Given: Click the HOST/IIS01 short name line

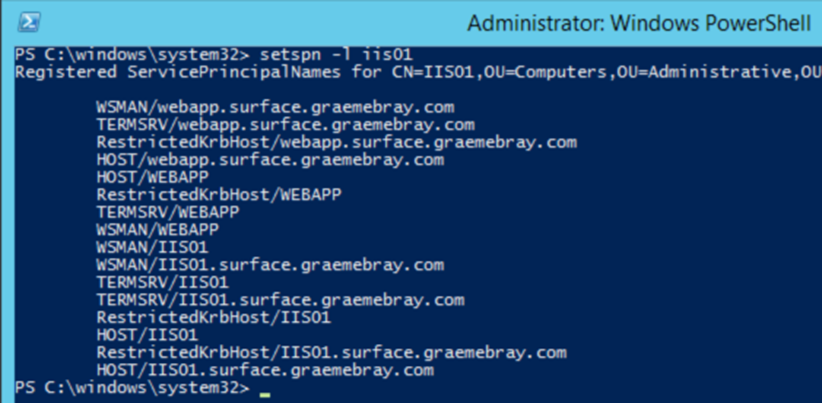Looking at the screenshot, I should point(147,335).
